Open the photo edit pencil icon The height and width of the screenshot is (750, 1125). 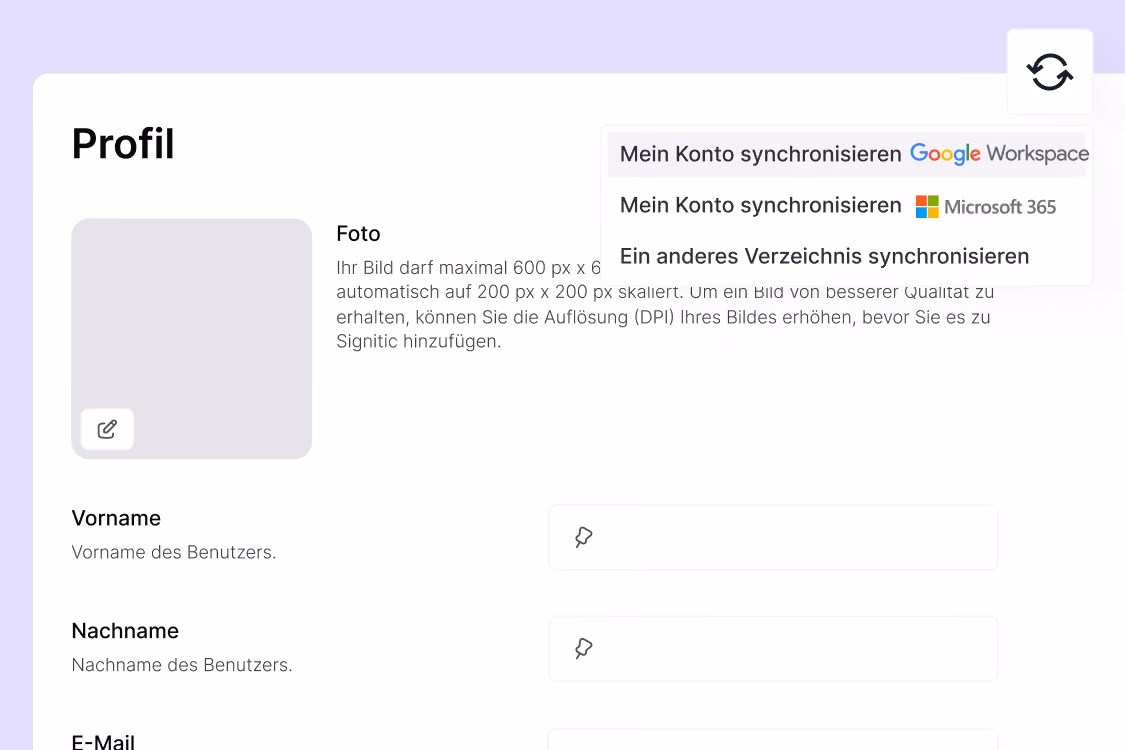click(108, 429)
